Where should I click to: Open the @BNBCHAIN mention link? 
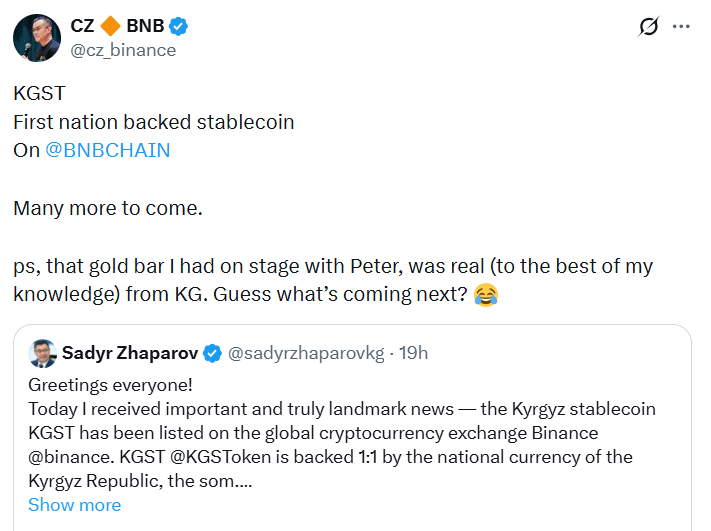point(107,150)
